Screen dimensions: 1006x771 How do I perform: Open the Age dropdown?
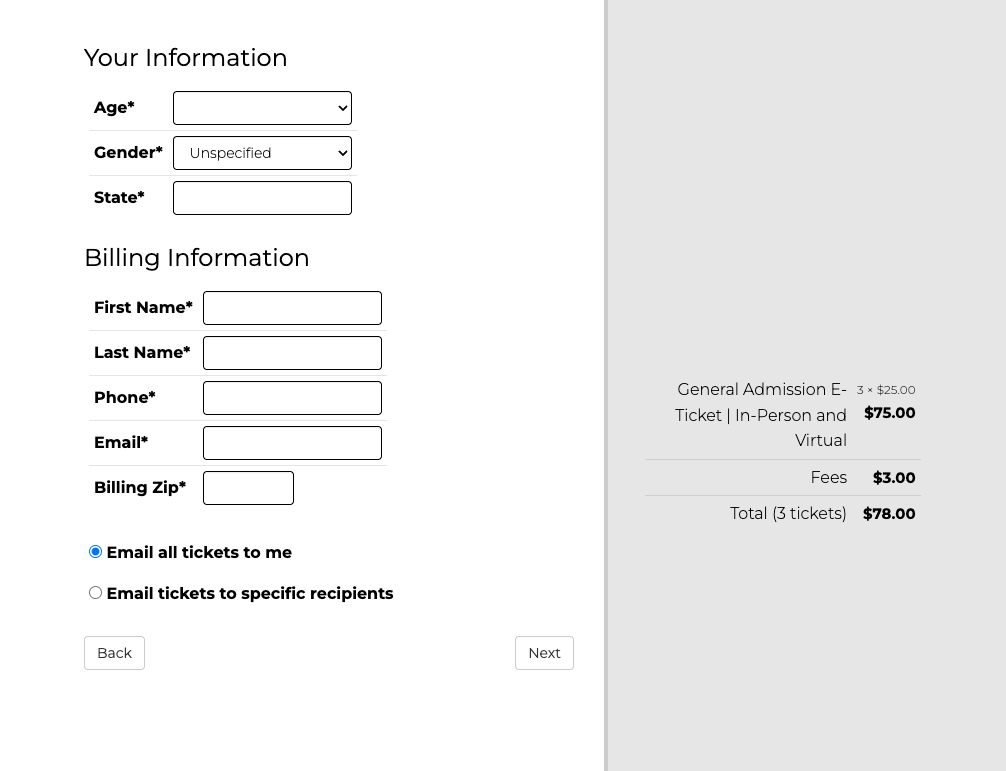click(262, 108)
